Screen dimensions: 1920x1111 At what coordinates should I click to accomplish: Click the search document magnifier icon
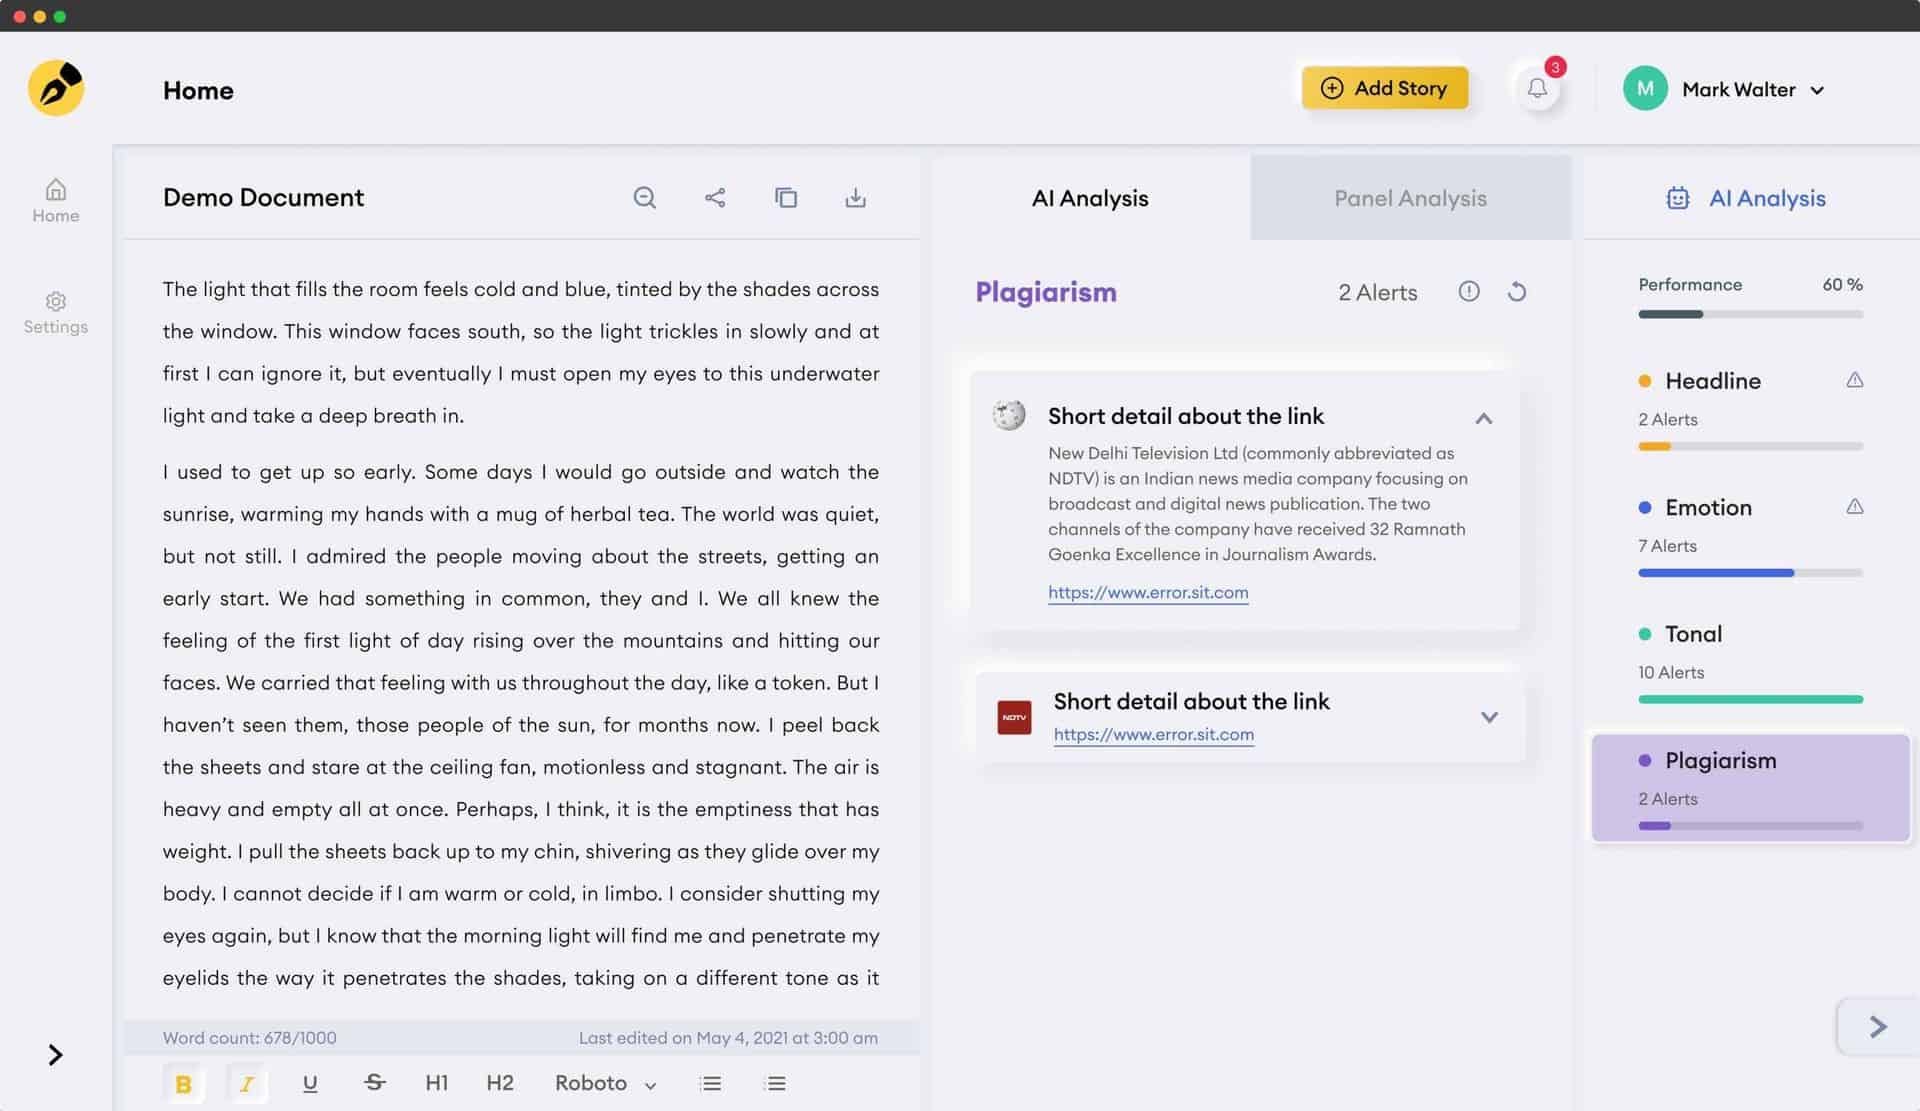645,198
